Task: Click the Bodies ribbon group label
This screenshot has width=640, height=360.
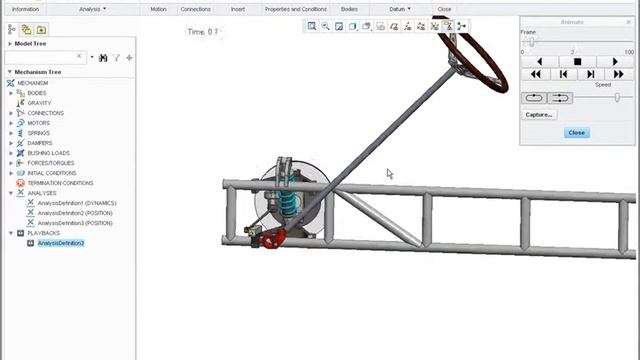Action: (349, 9)
